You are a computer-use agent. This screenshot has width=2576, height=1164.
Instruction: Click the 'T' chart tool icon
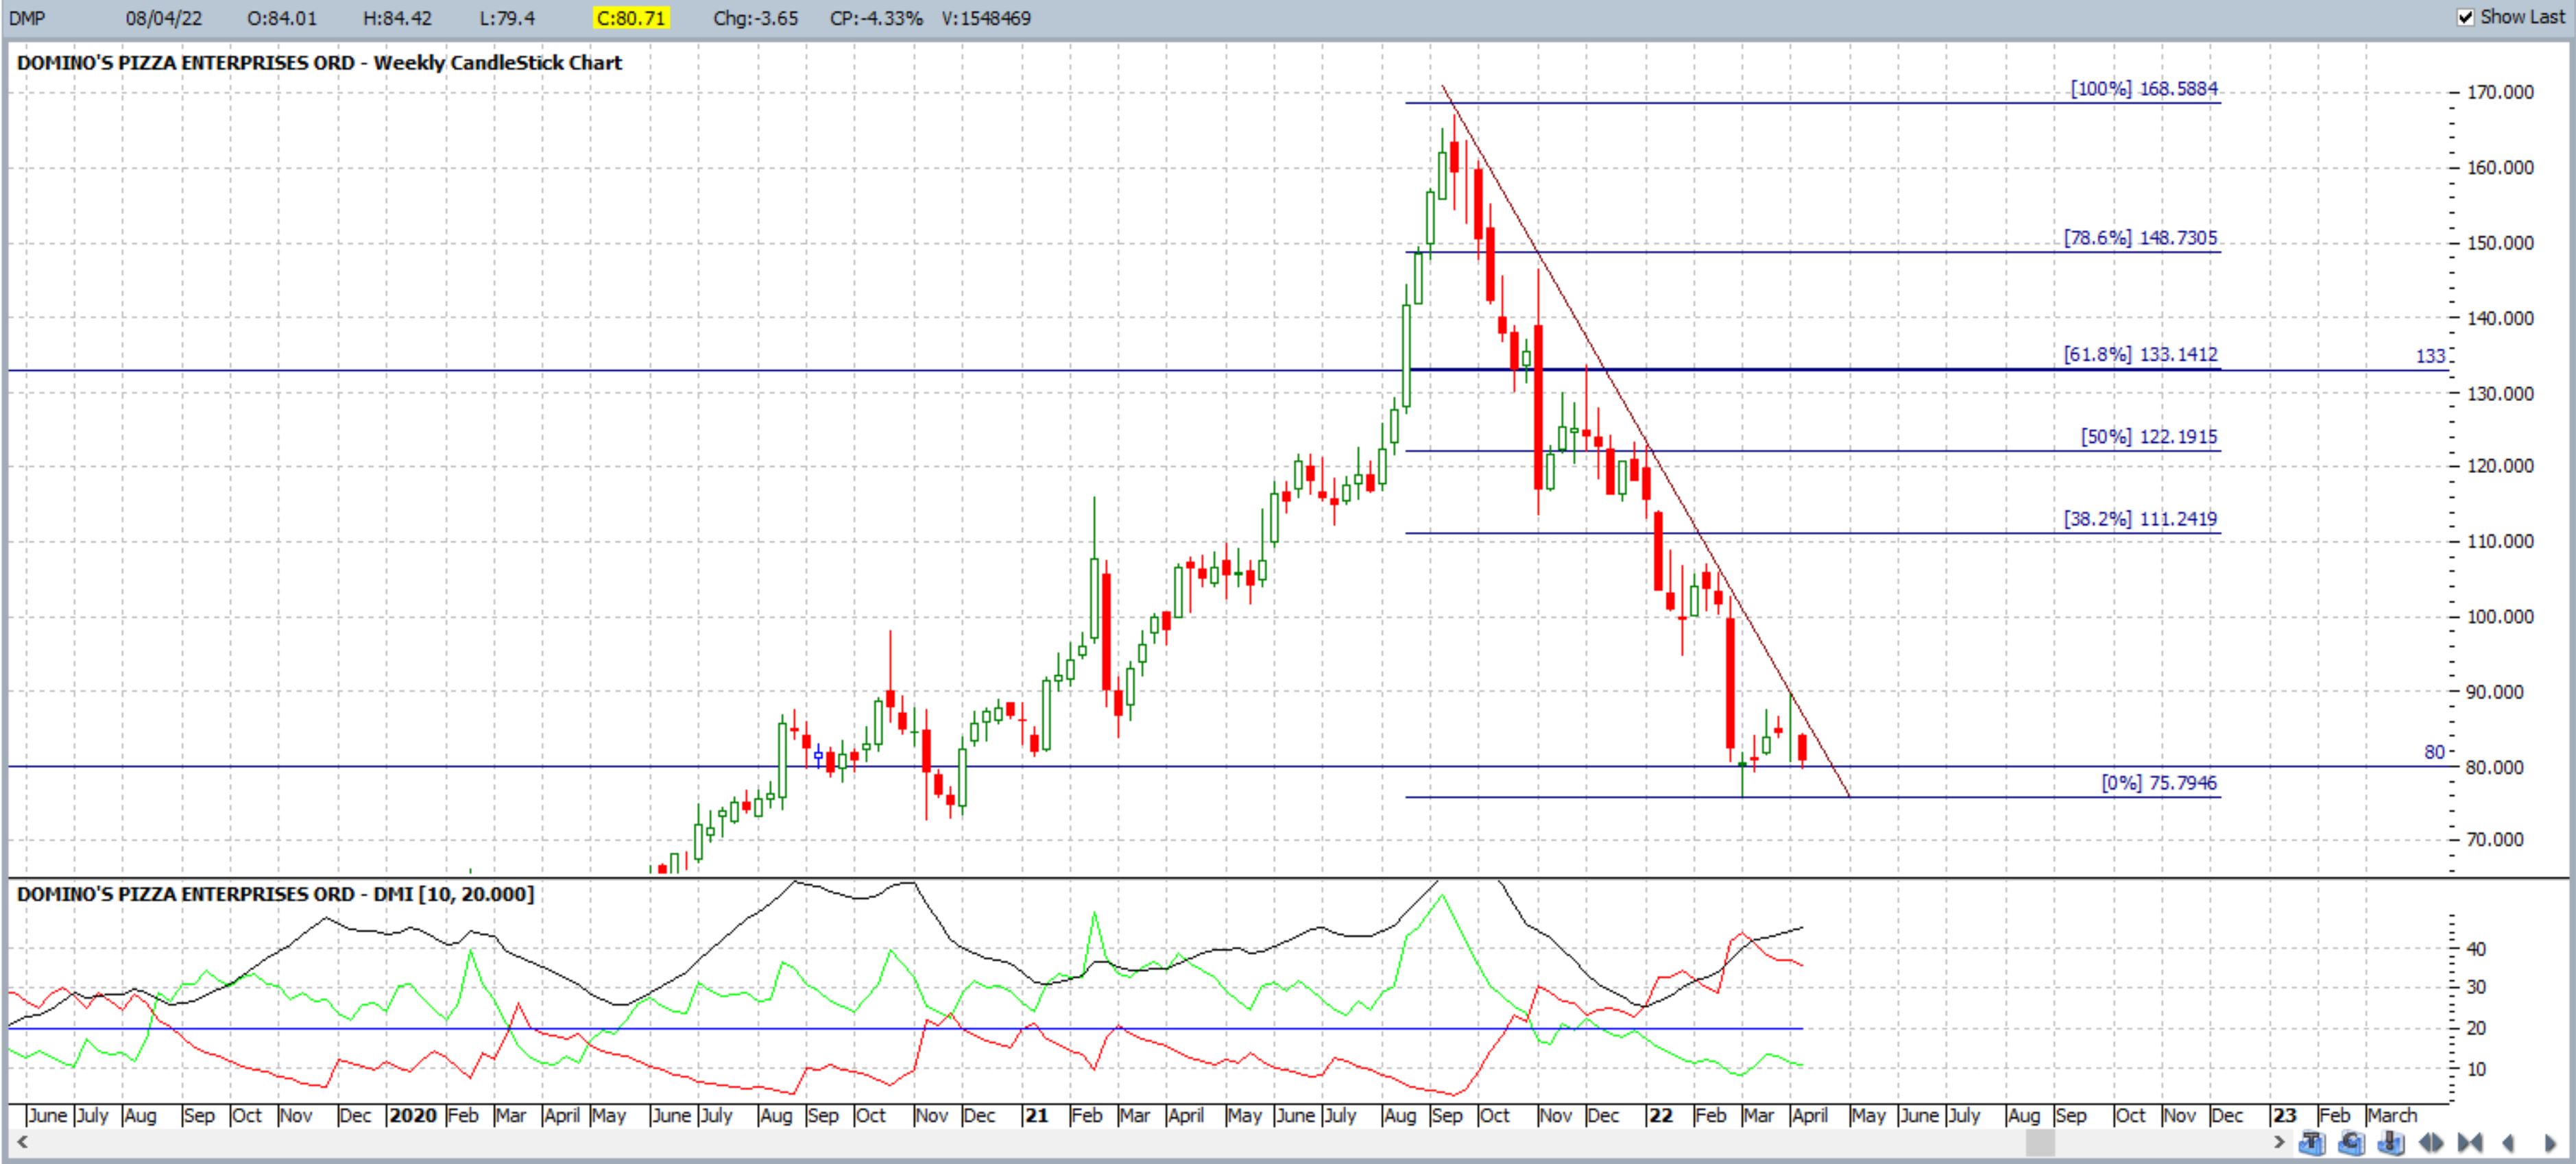pos(2312,1143)
